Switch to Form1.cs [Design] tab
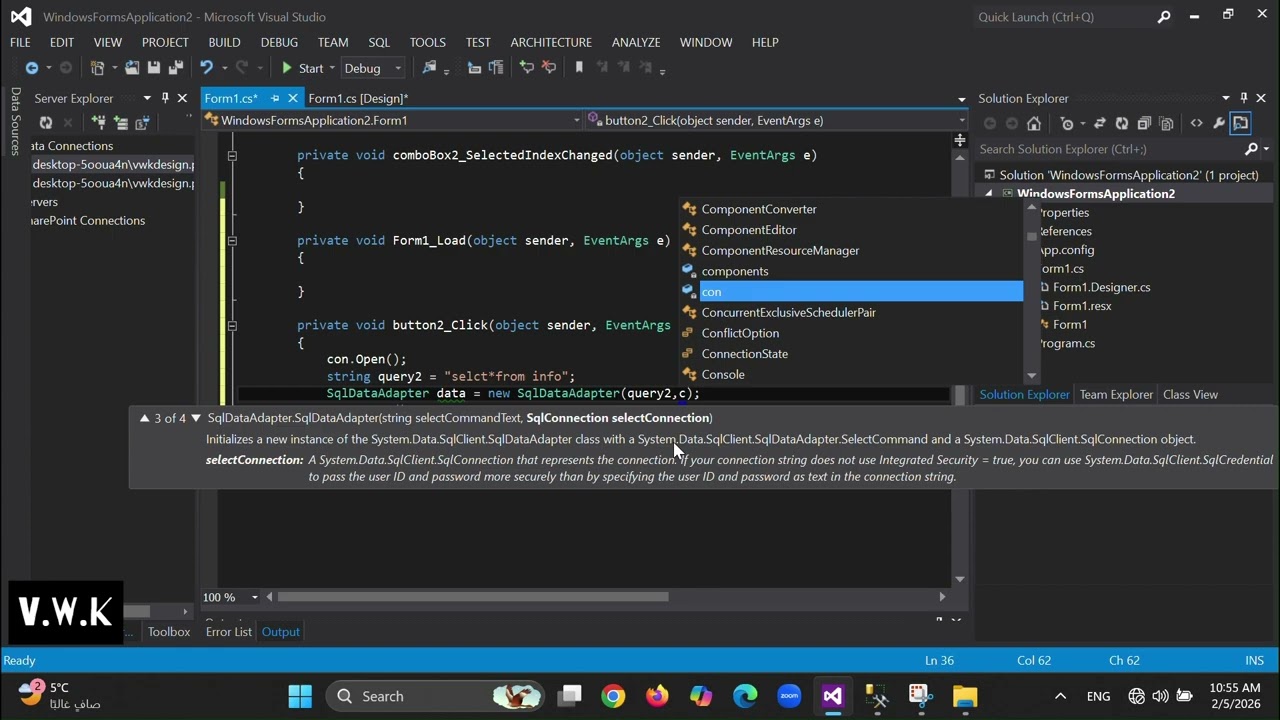This screenshot has width=1280, height=720. 358,98
